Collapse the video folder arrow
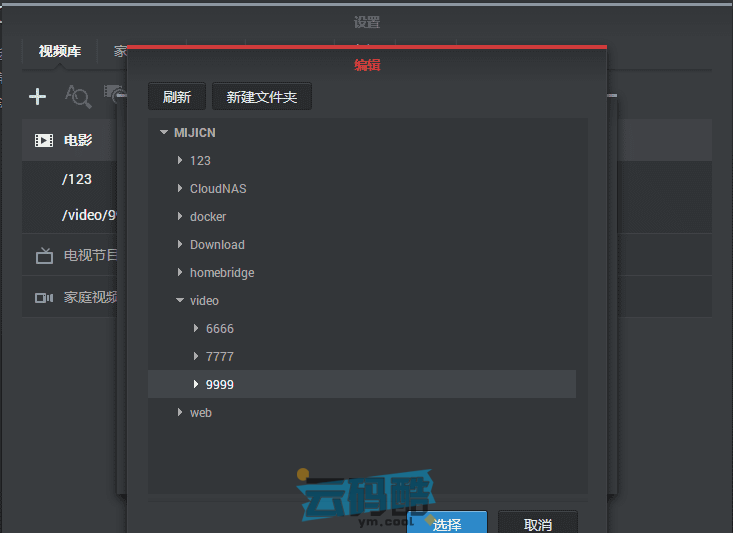This screenshot has width=733, height=533. 180,300
